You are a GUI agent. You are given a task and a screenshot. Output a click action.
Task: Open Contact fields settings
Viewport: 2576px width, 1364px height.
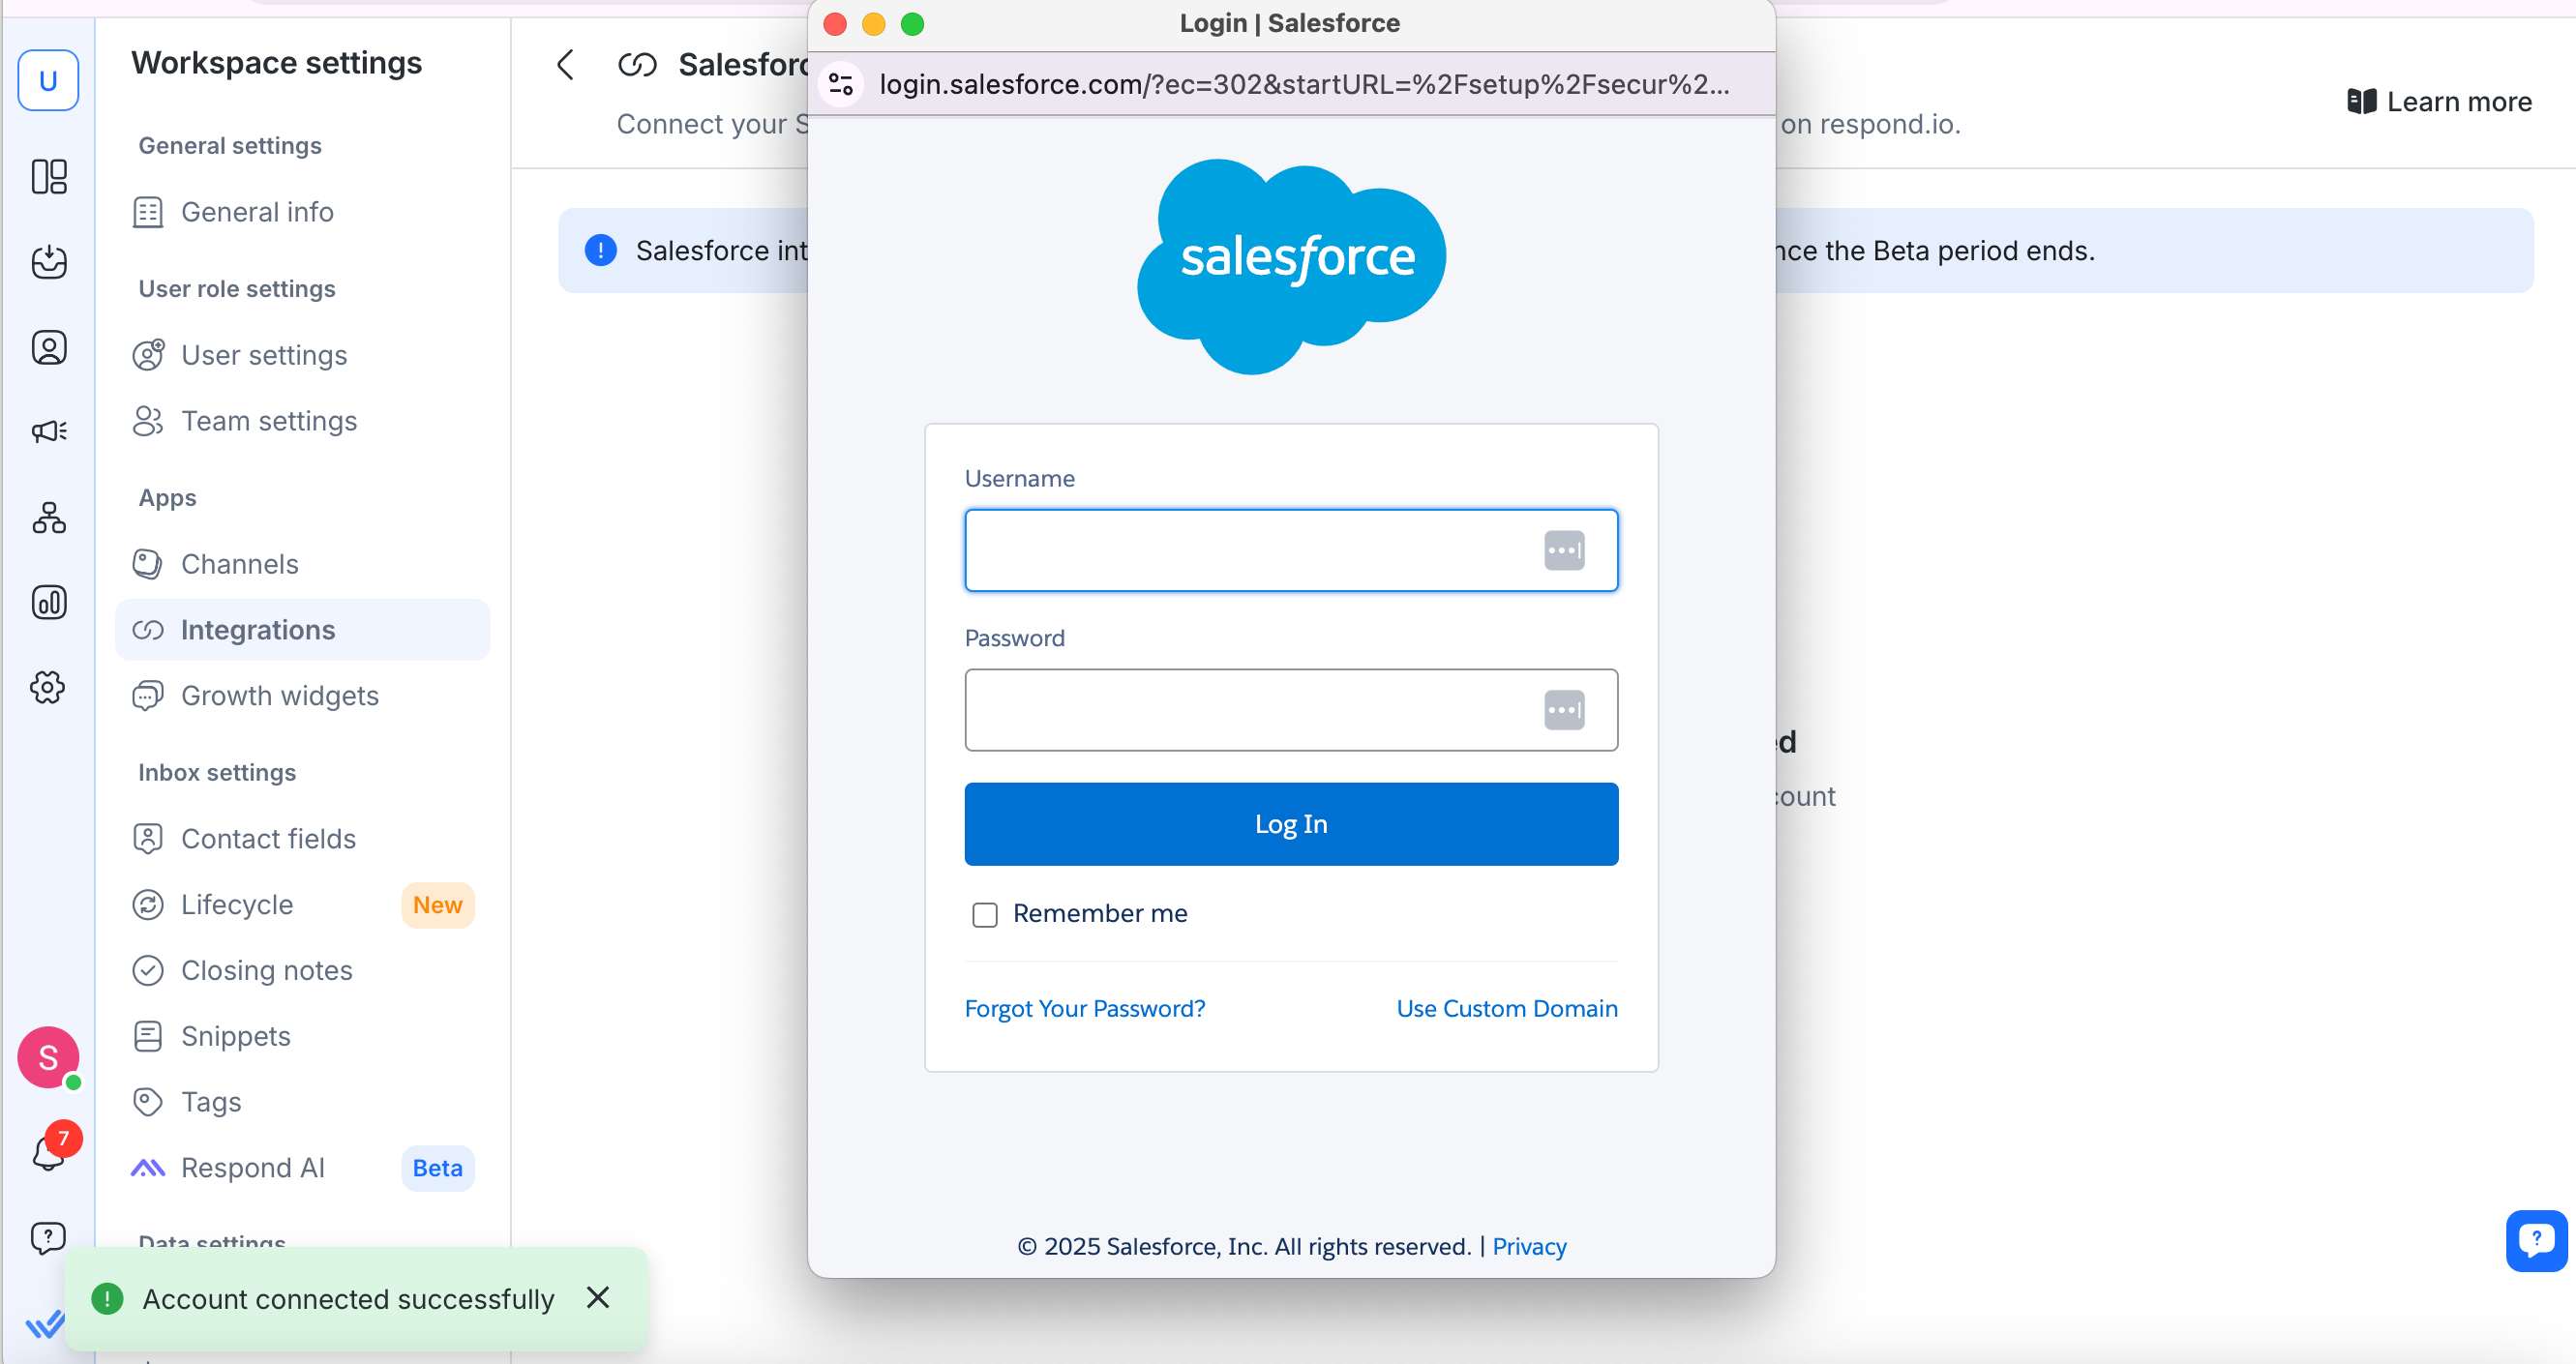pos(302,839)
